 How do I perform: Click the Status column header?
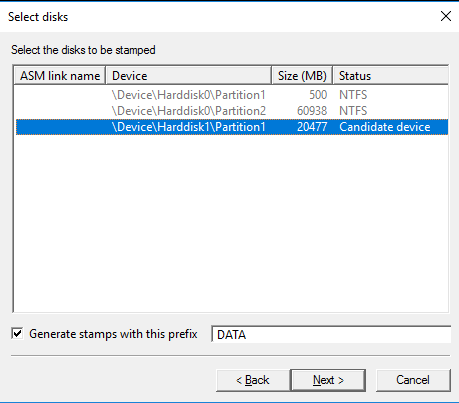click(x=391, y=76)
